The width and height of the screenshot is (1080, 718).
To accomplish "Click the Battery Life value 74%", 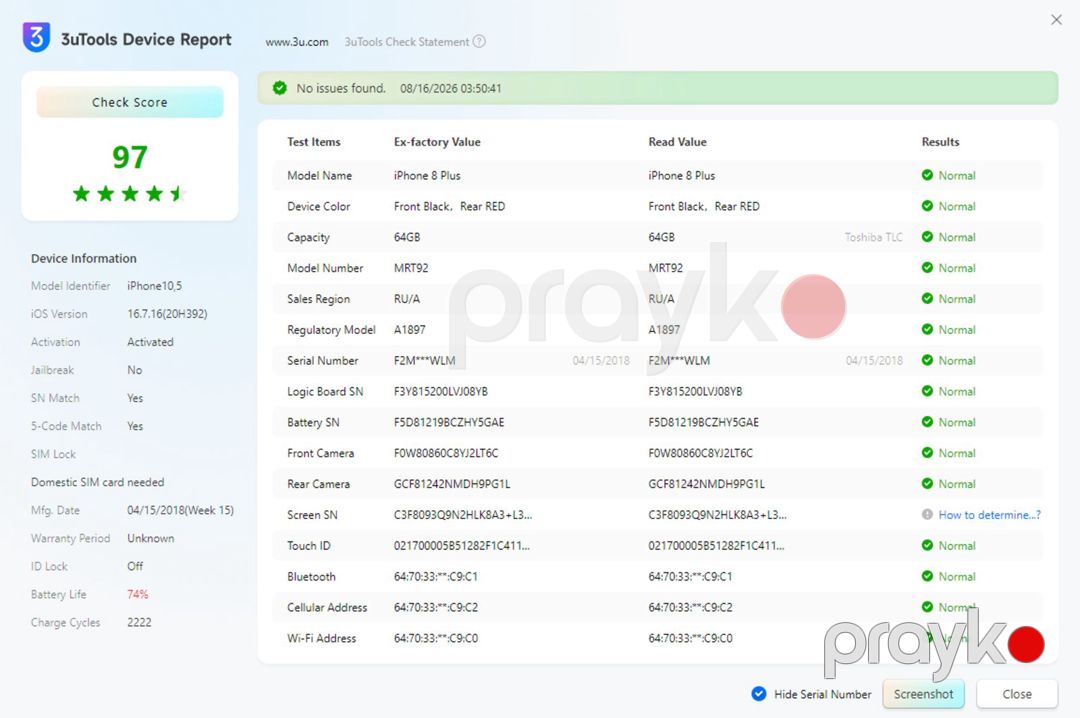I will click(138, 594).
